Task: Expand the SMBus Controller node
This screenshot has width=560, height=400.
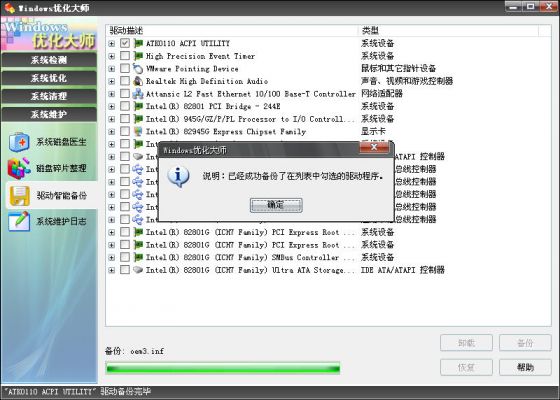Action: click(x=112, y=258)
